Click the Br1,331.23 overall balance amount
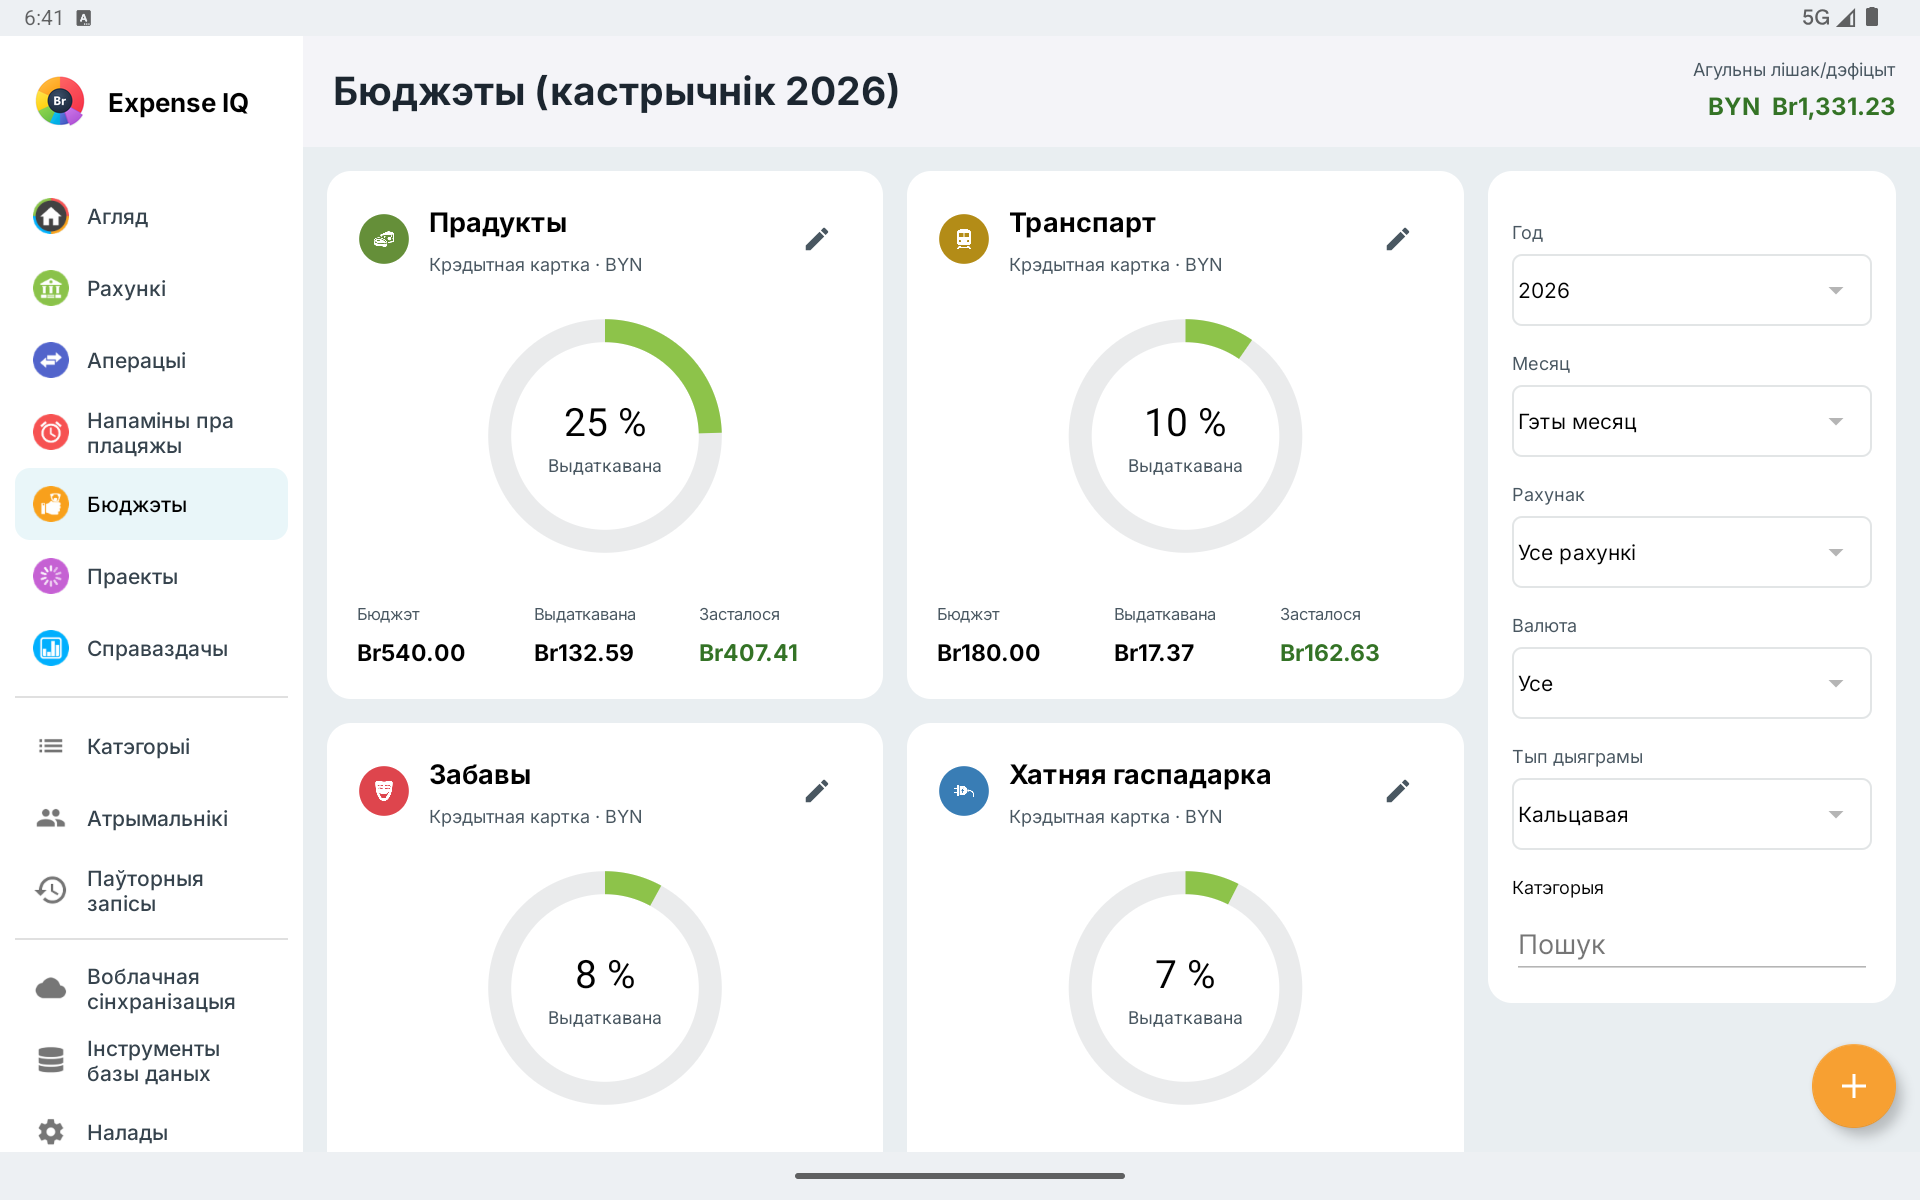The image size is (1920, 1200). [1833, 106]
